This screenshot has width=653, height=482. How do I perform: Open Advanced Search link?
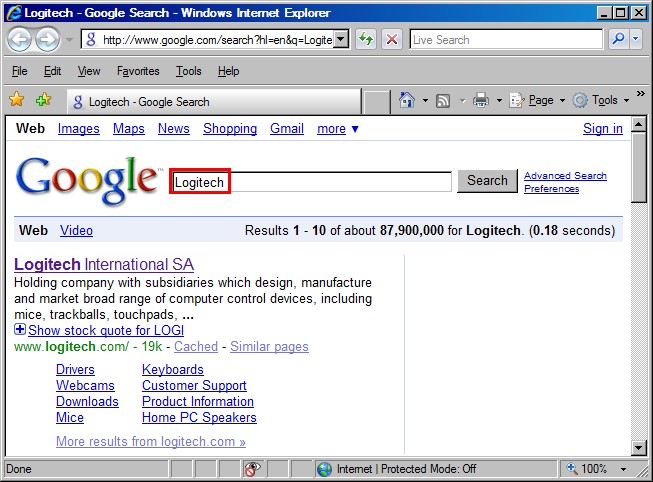(x=565, y=176)
